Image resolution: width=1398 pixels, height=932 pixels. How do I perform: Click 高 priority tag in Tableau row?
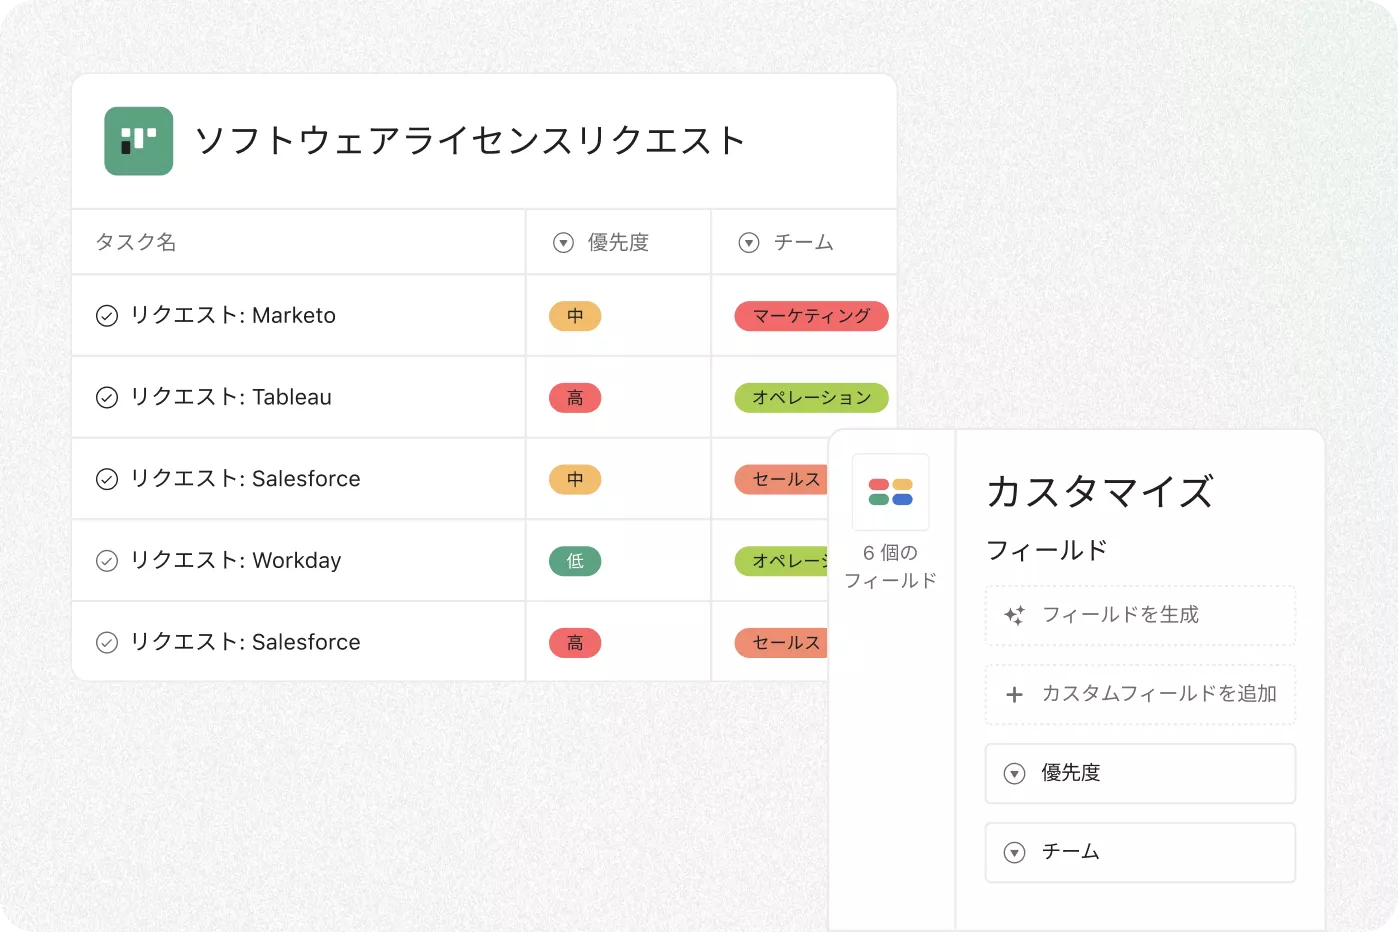575,398
